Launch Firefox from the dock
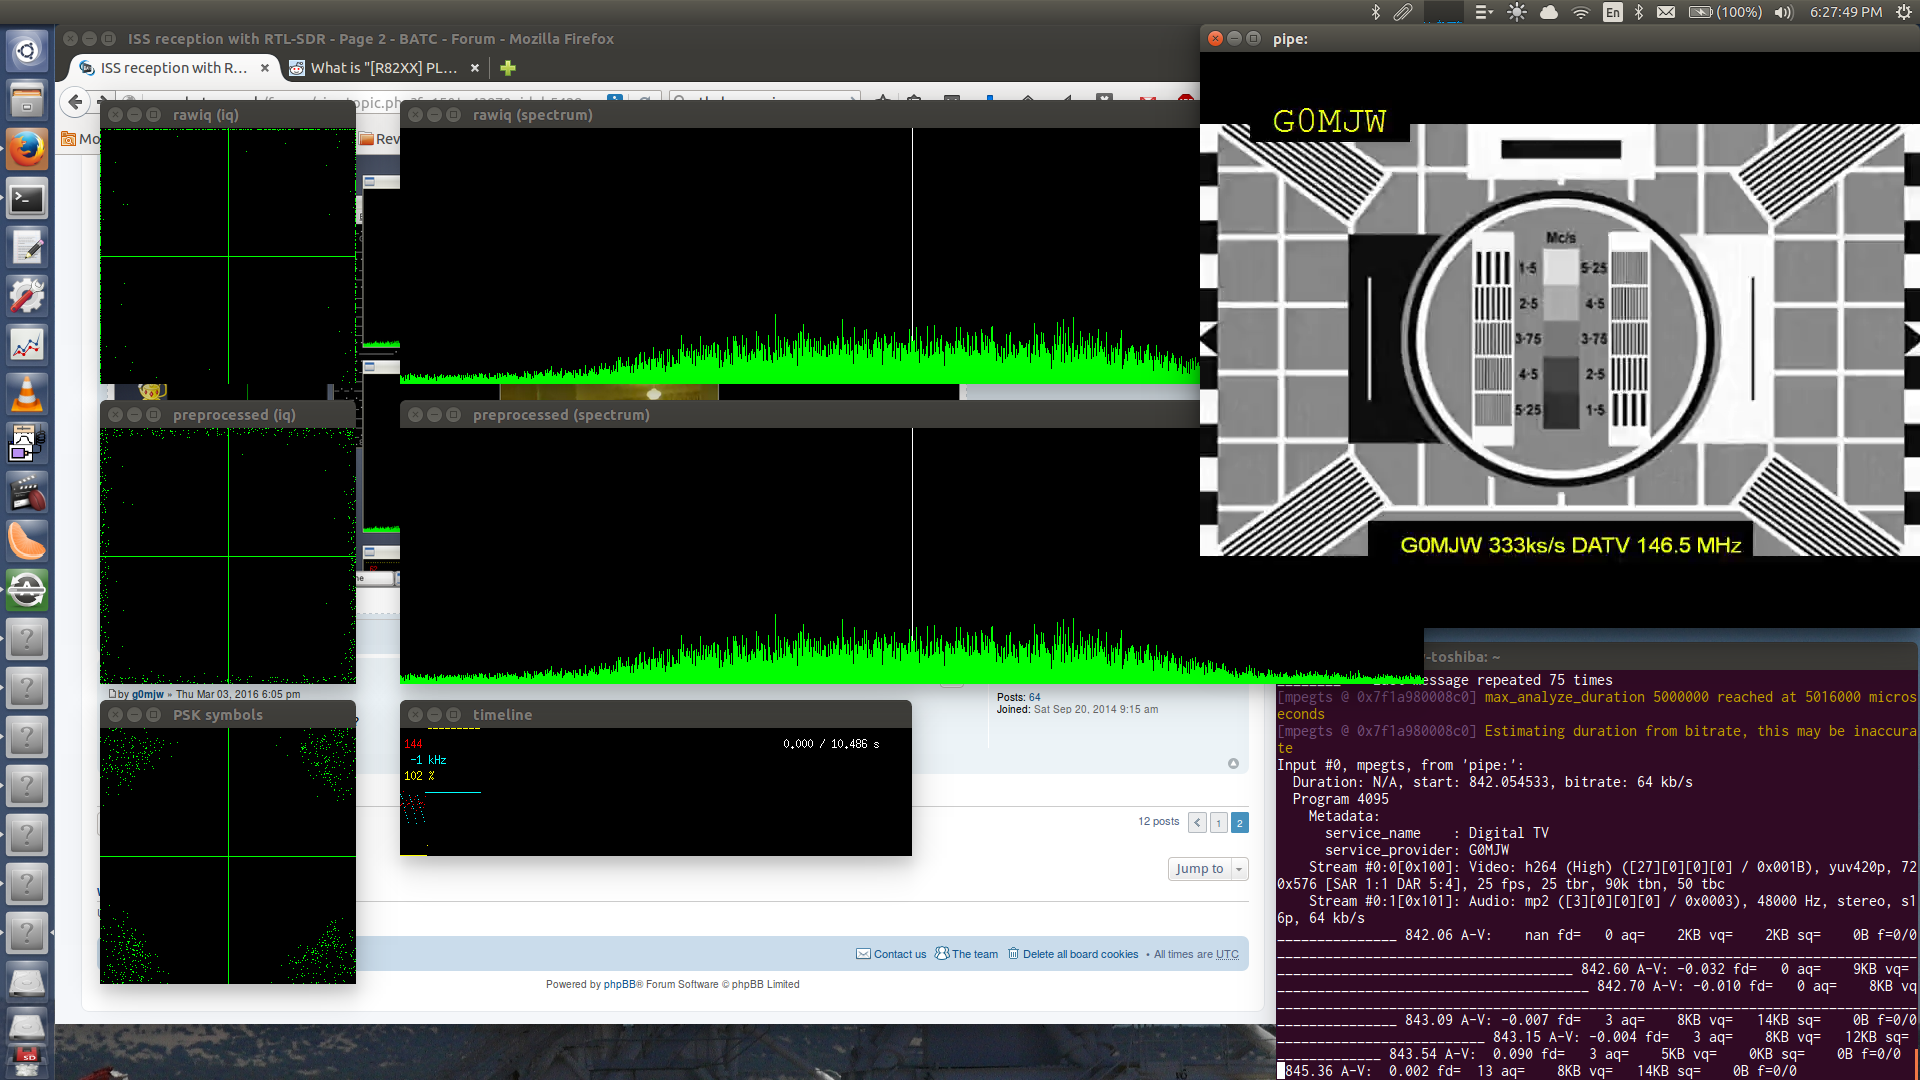Image resolution: width=1920 pixels, height=1080 pixels. [x=27, y=149]
